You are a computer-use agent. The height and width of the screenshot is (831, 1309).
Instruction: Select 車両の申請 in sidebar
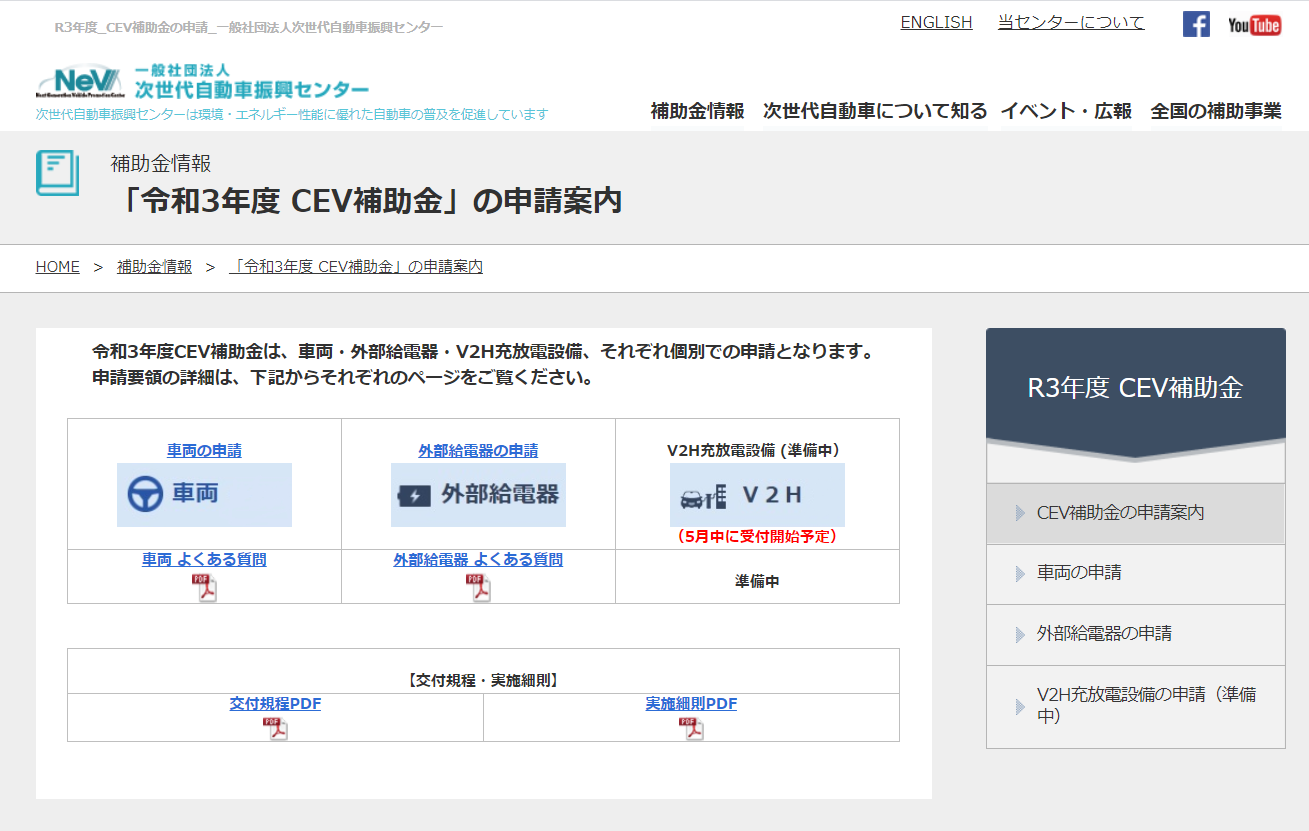pyautogui.click(x=1136, y=573)
